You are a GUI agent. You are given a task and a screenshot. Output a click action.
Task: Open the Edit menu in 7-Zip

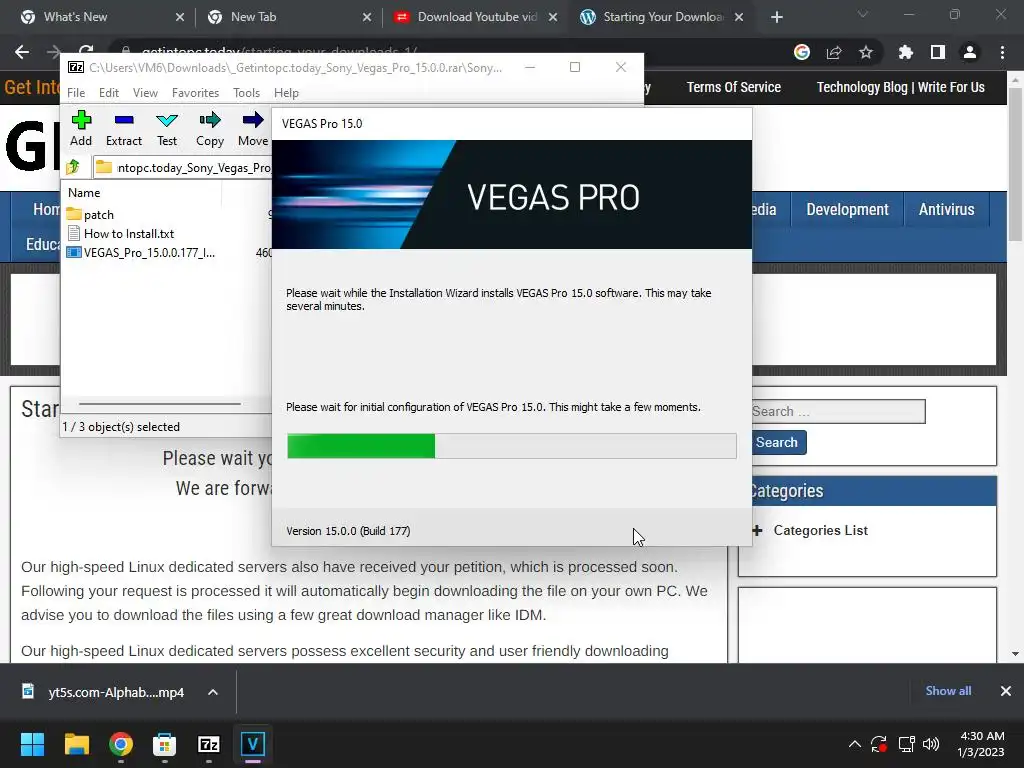[x=108, y=93]
